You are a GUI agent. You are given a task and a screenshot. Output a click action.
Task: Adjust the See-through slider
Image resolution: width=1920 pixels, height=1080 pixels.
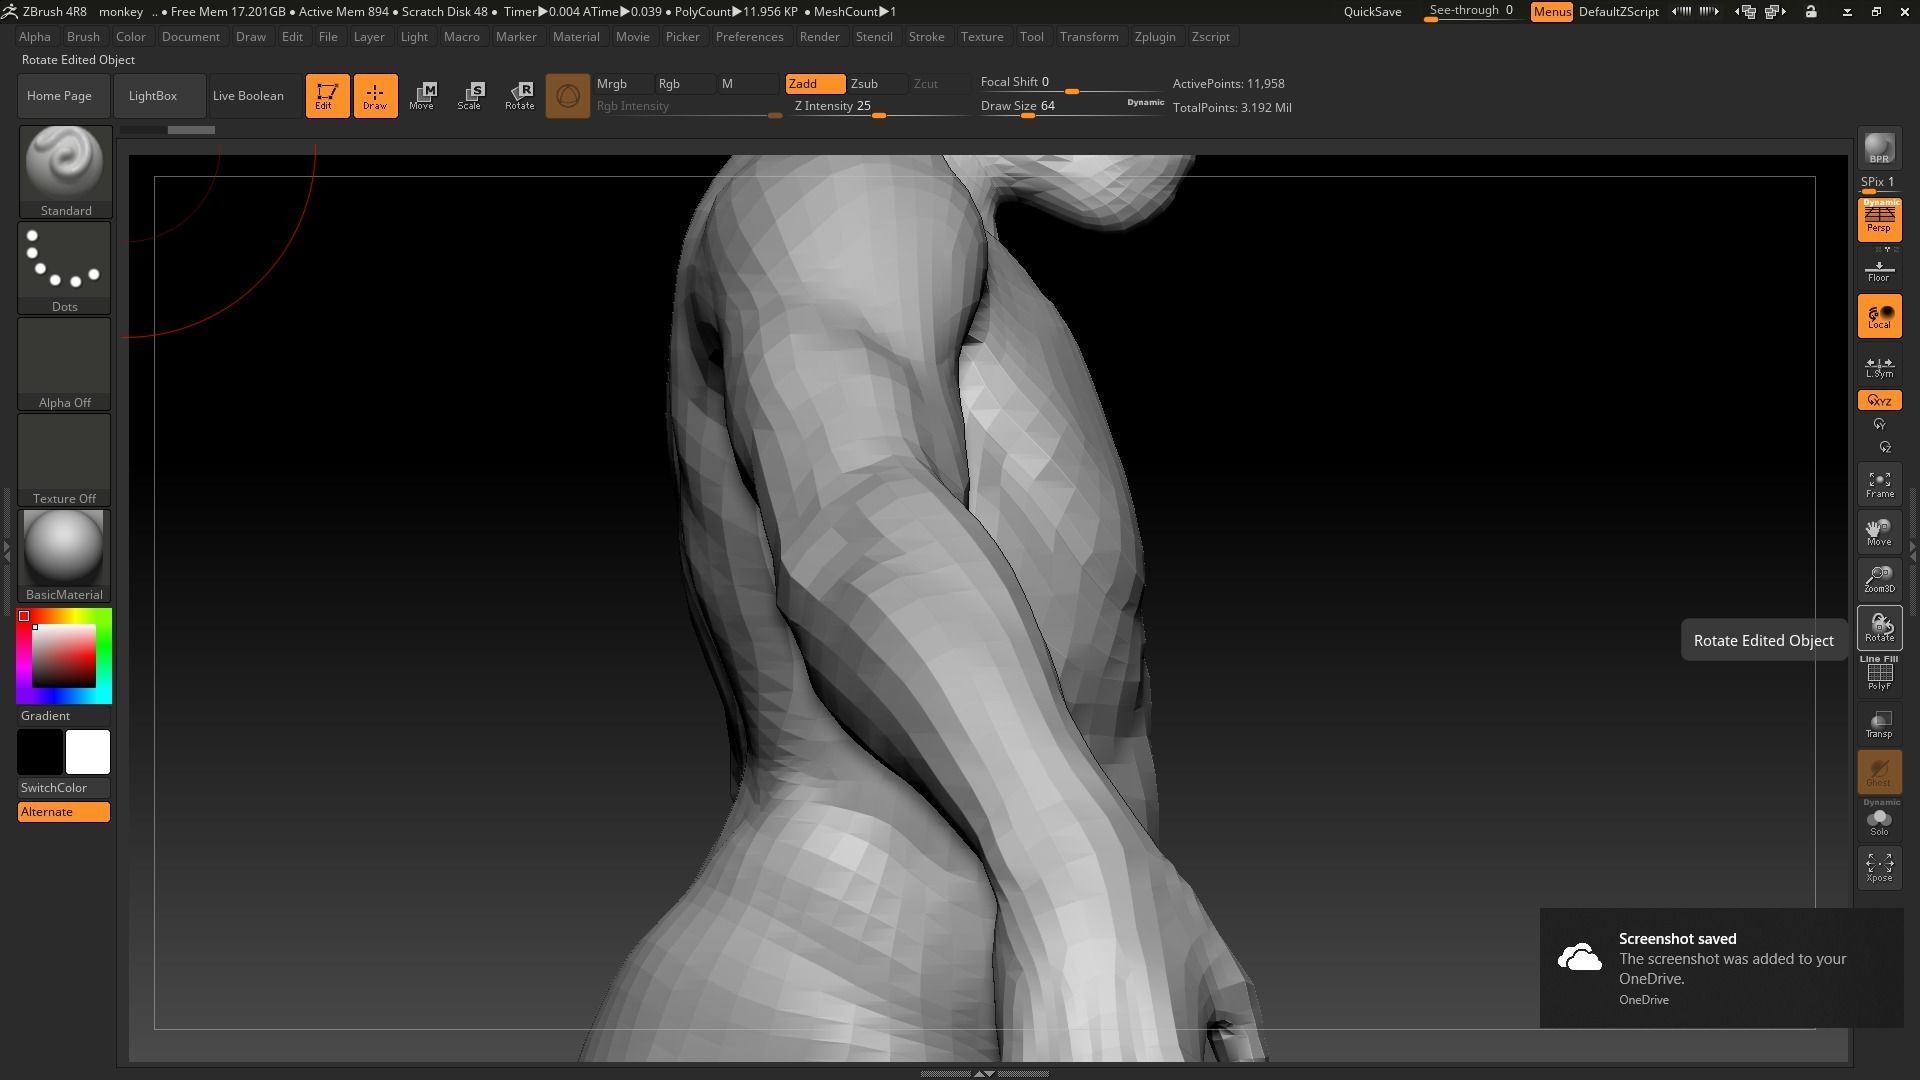[1474, 12]
